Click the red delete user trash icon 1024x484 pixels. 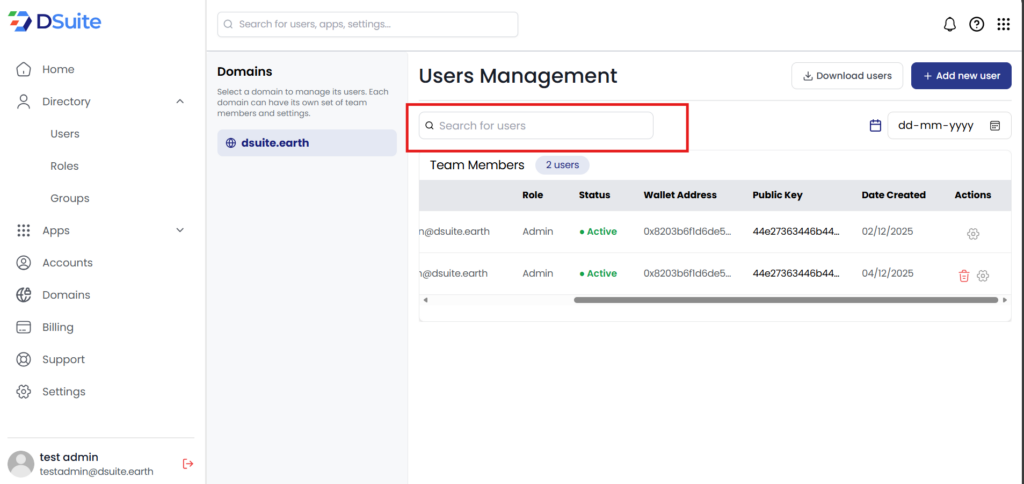coord(964,276)
